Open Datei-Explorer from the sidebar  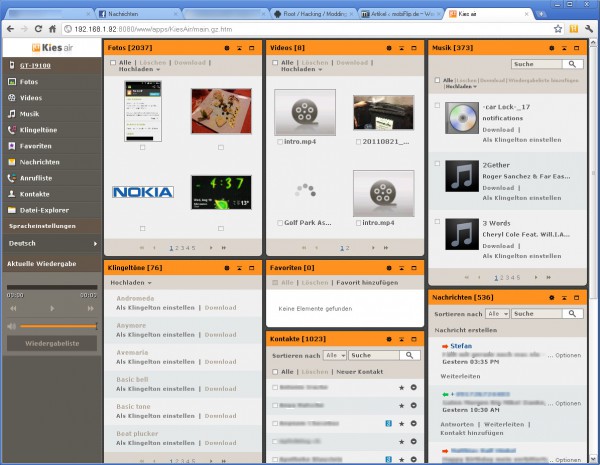pos(44,210)
